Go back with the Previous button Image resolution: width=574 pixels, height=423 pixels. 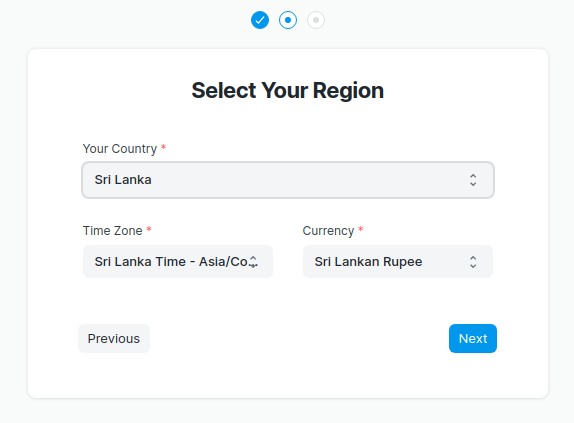tap(114, 338)
